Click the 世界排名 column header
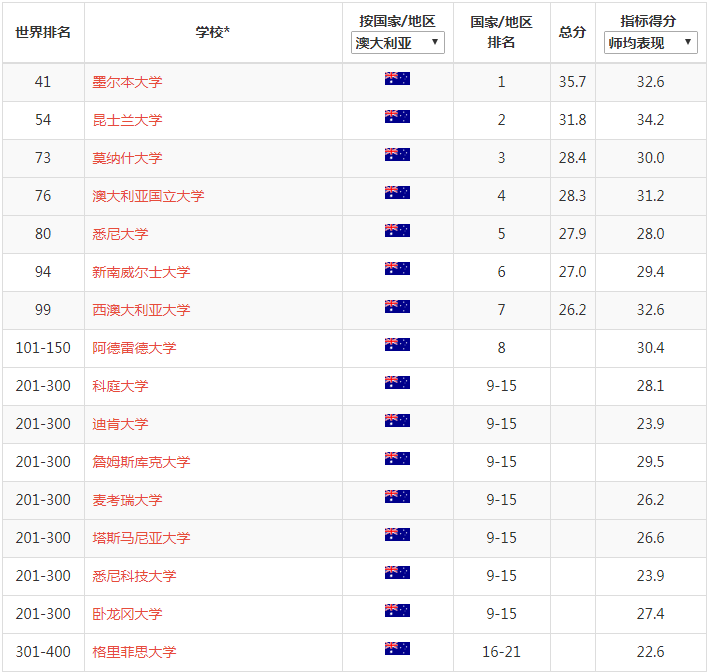Screen dimensions: 710x672 pos(43,32)
